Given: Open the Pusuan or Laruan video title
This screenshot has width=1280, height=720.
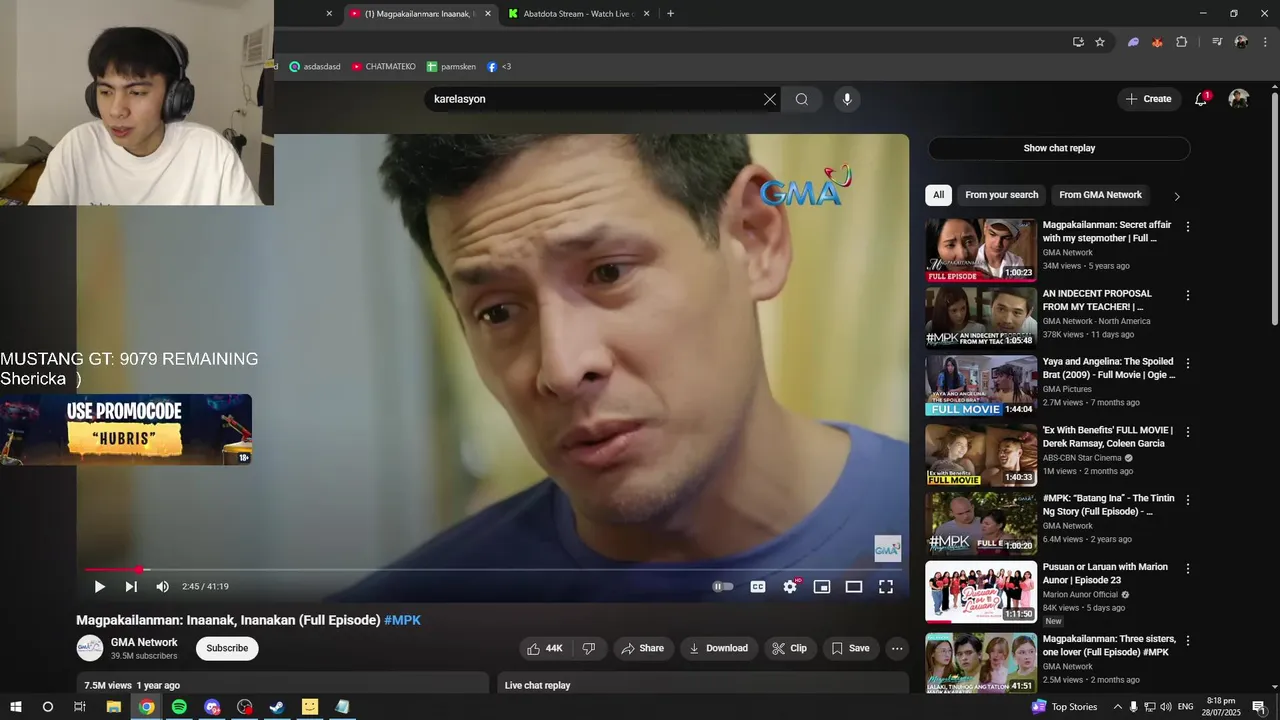Looking at the screenshot, I should [1105, 573].
